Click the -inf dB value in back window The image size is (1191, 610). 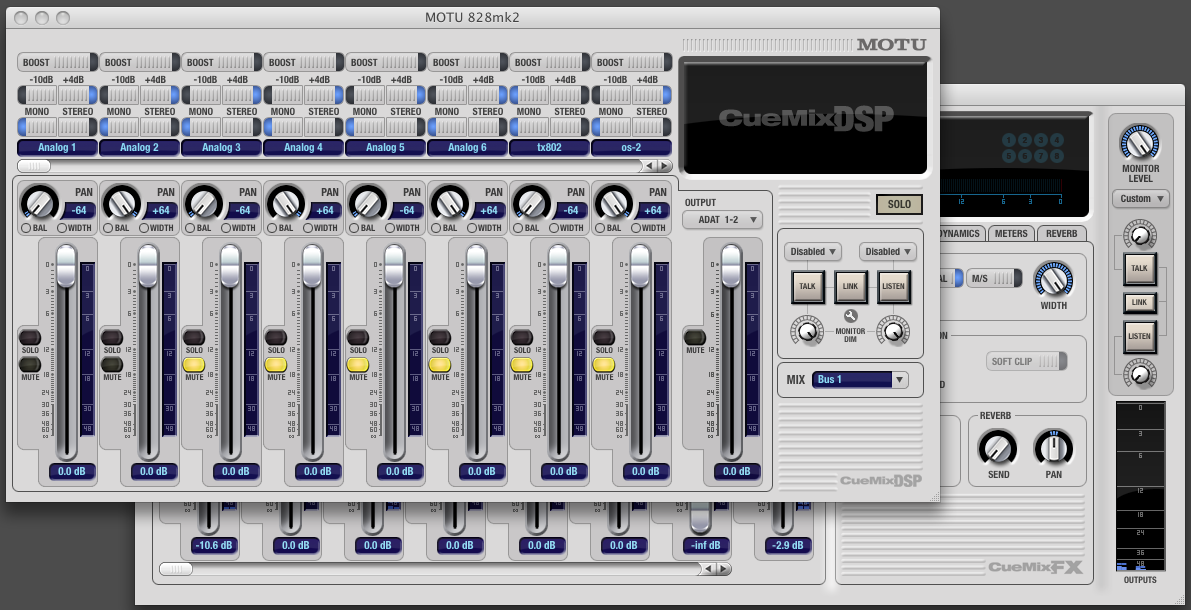(706, 545)
